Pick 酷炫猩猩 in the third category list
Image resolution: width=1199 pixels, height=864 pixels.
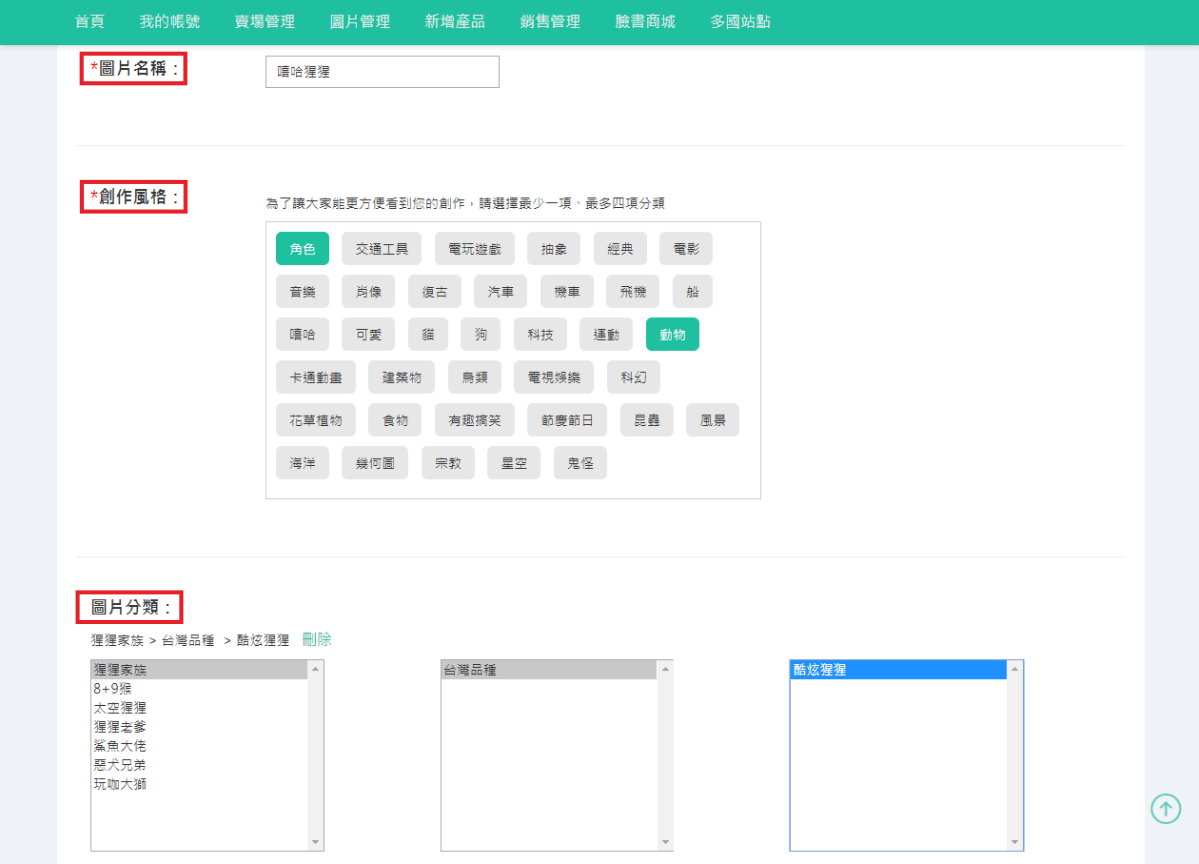820,670
